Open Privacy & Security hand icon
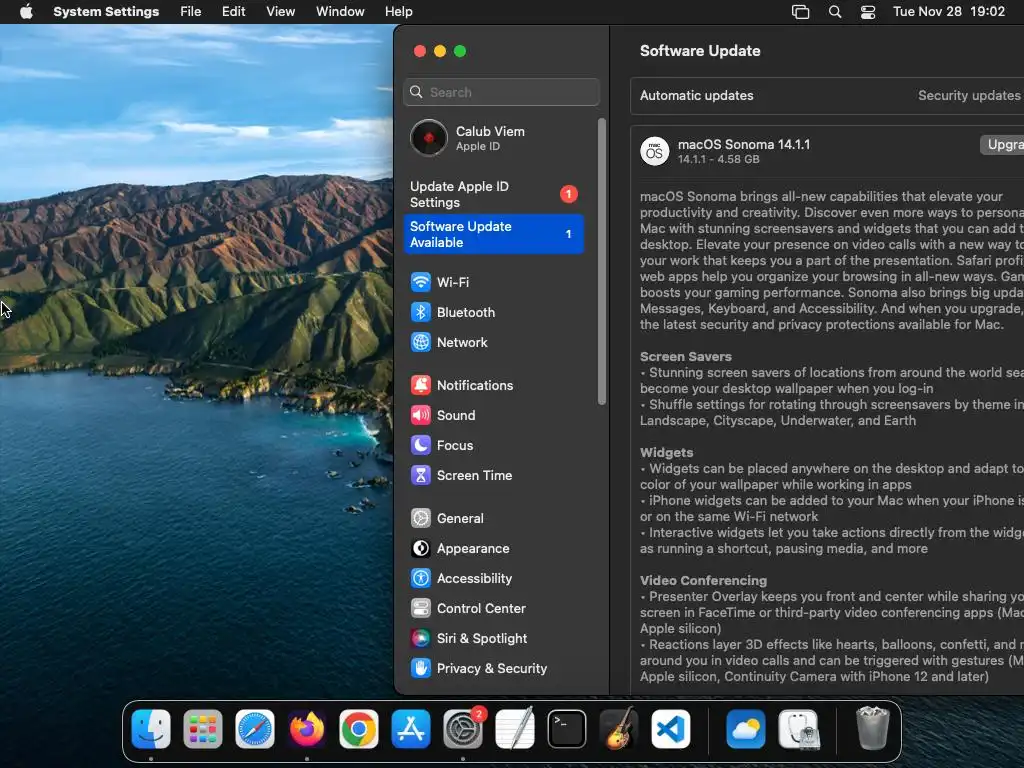Viewport: 1024px width, 768px height. 421,669
